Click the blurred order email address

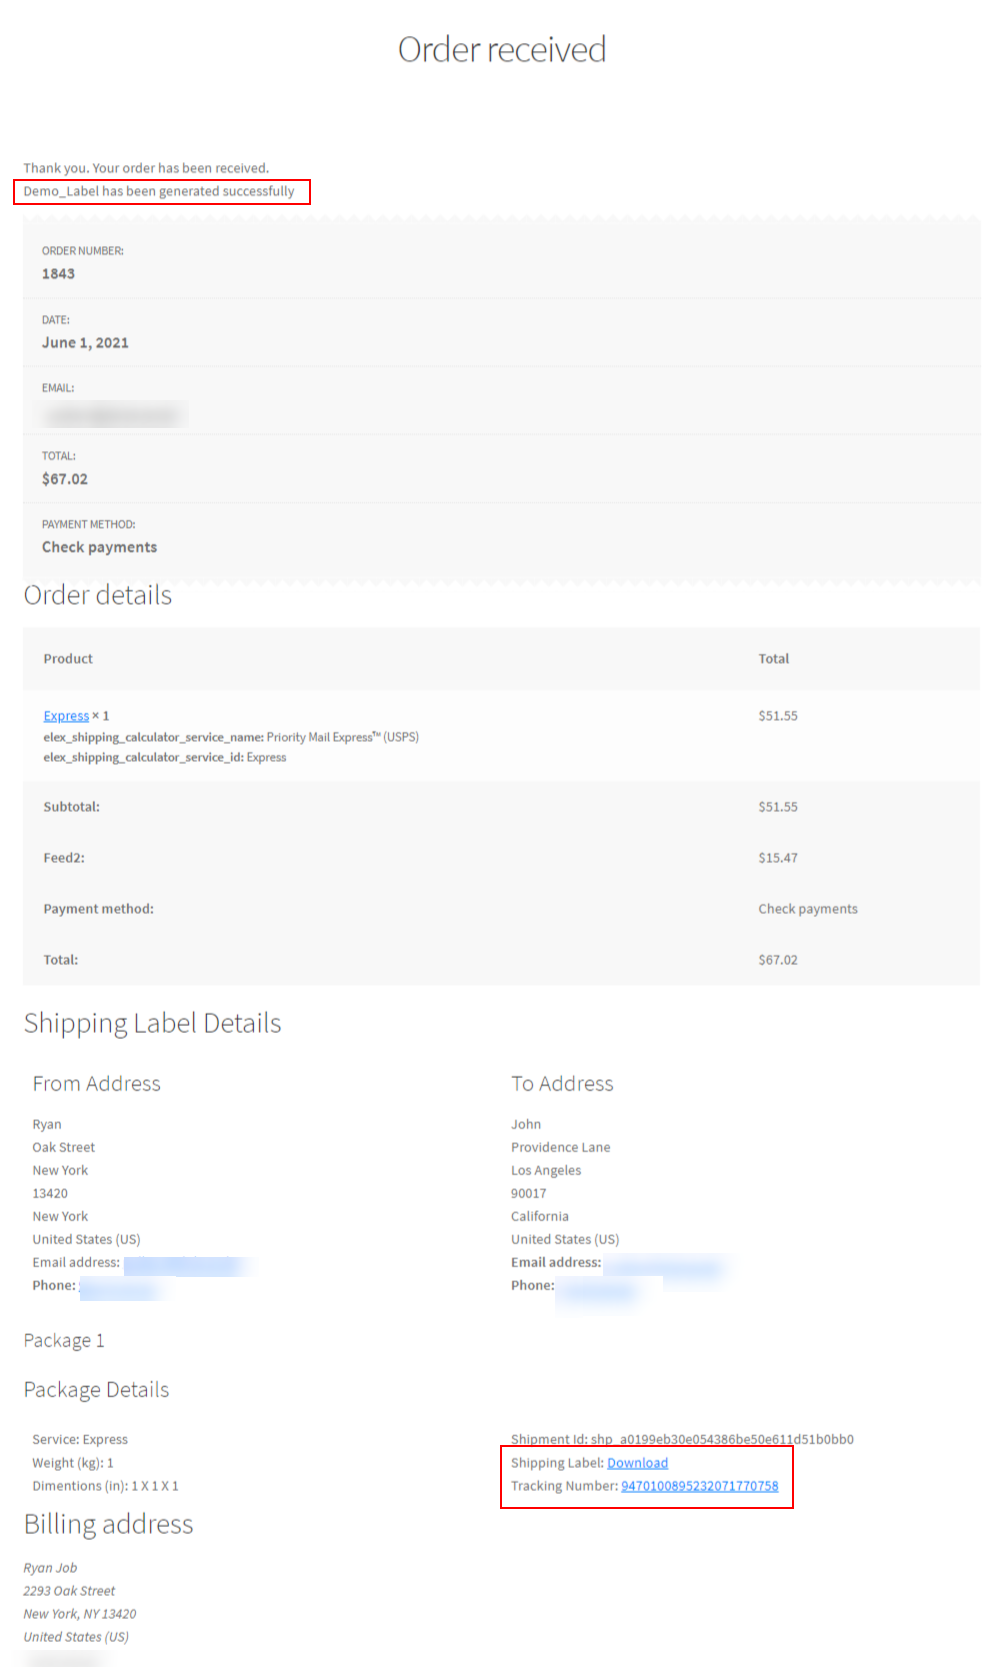[x=114, y=414]
